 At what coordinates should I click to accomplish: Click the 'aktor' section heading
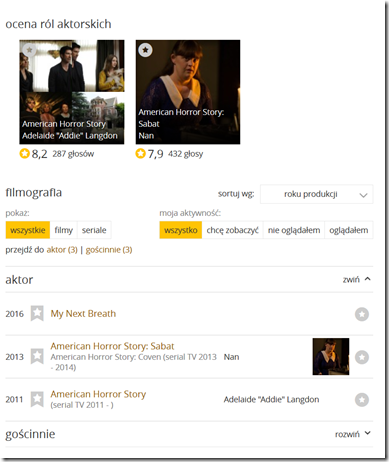(19, 279)
